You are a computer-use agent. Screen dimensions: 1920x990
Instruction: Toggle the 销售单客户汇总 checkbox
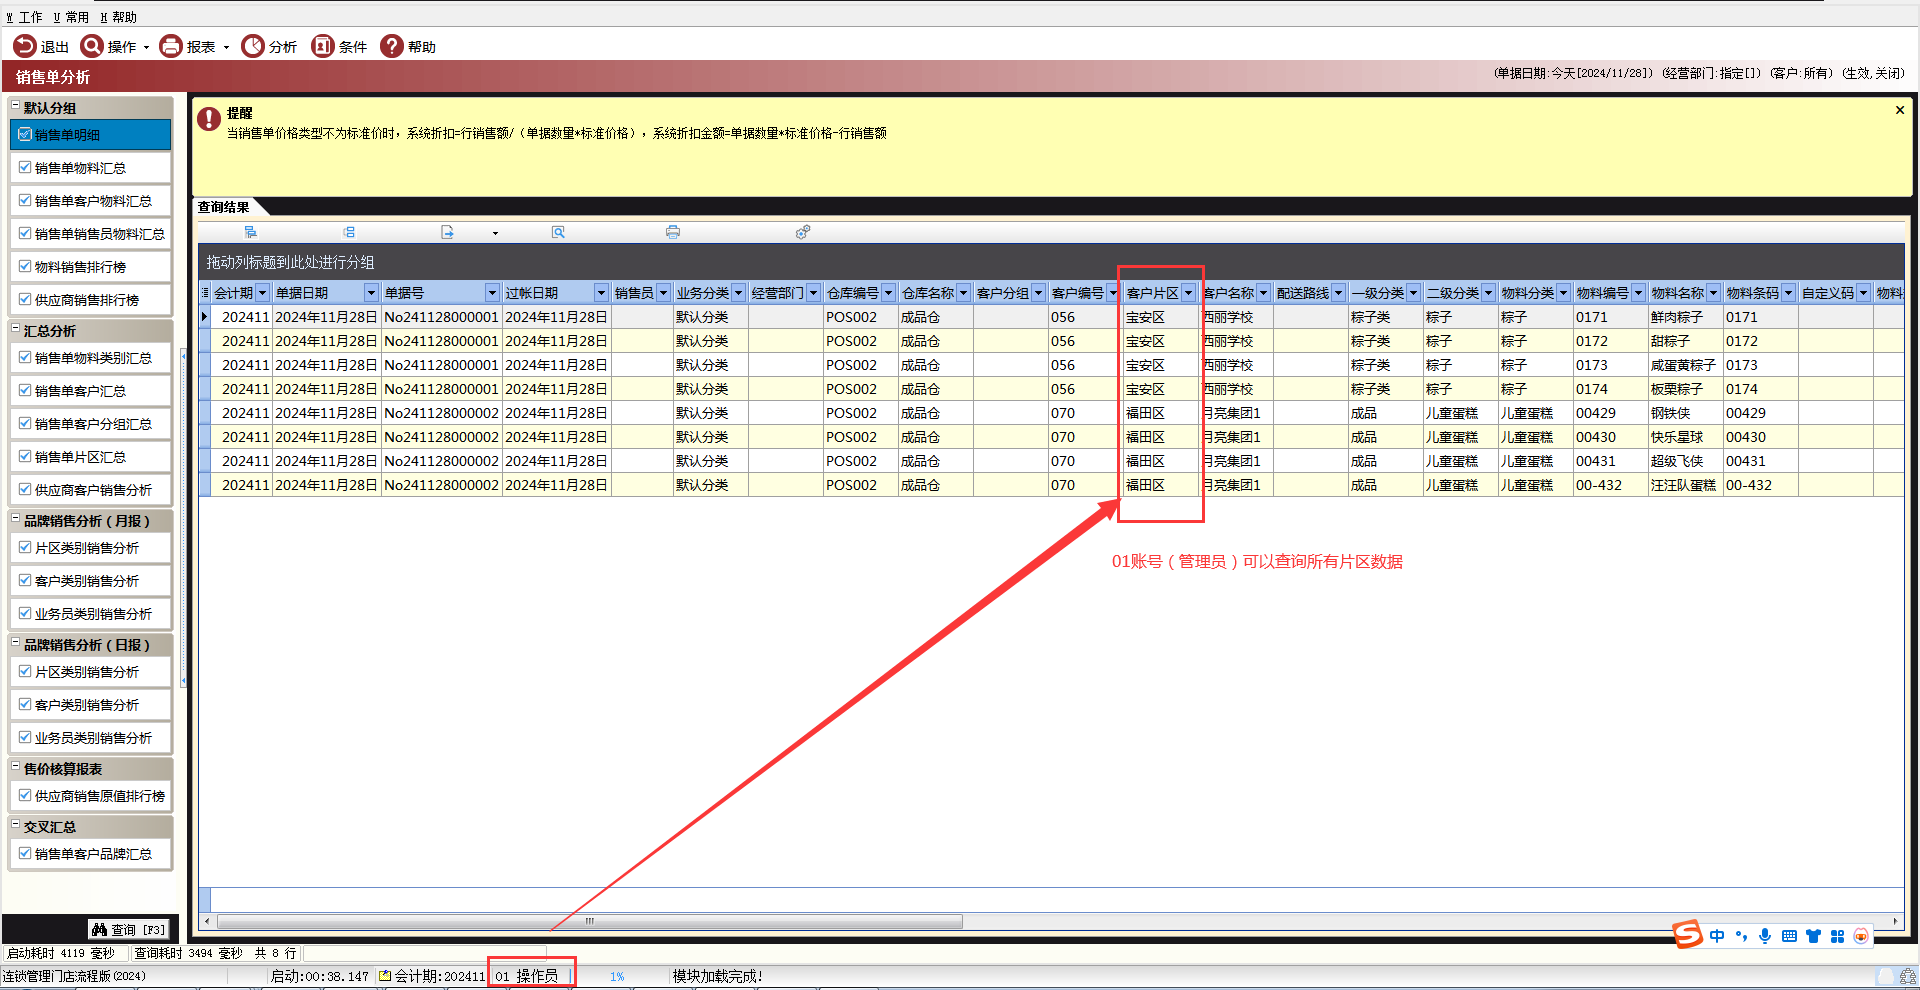pyautogui.click(x=25, y=390)
